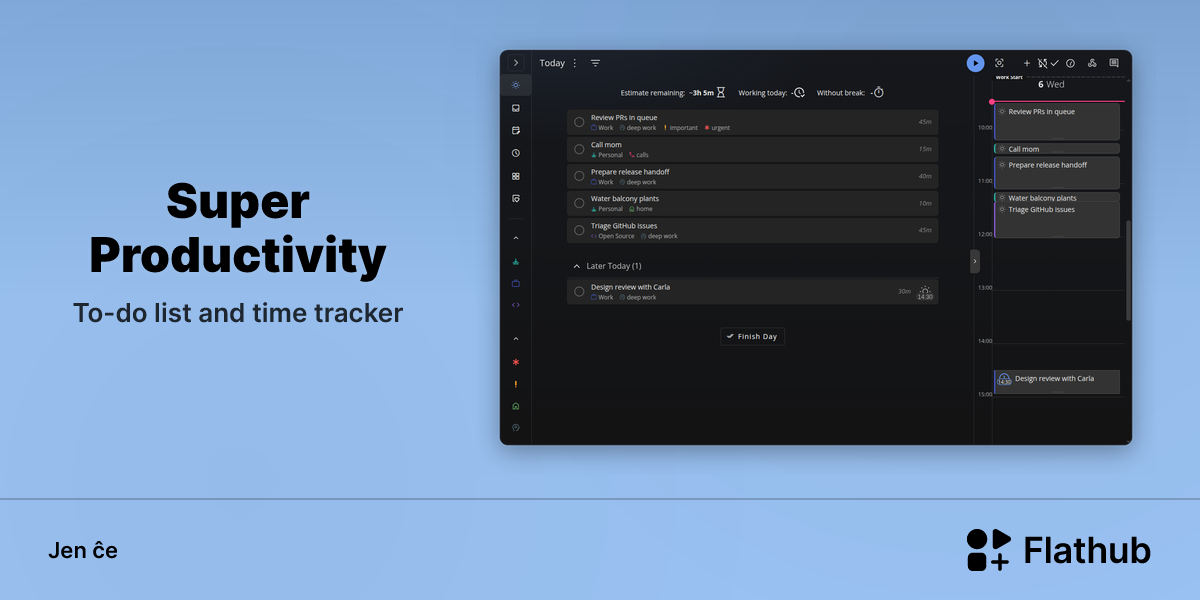1200x600 pixels.
Task: Select Prepare release handoff schedule block
Action: click(x=1057, y=172)
